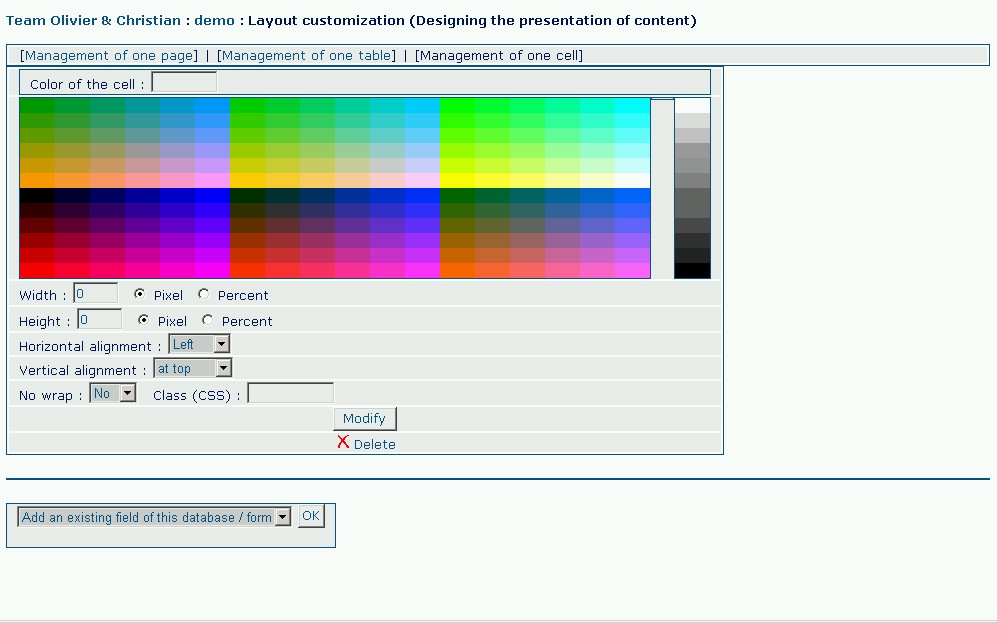Click the red X Delete icon
Image resolution: width=997 pixels, height=623 pixels.
(x=343, y=442)
